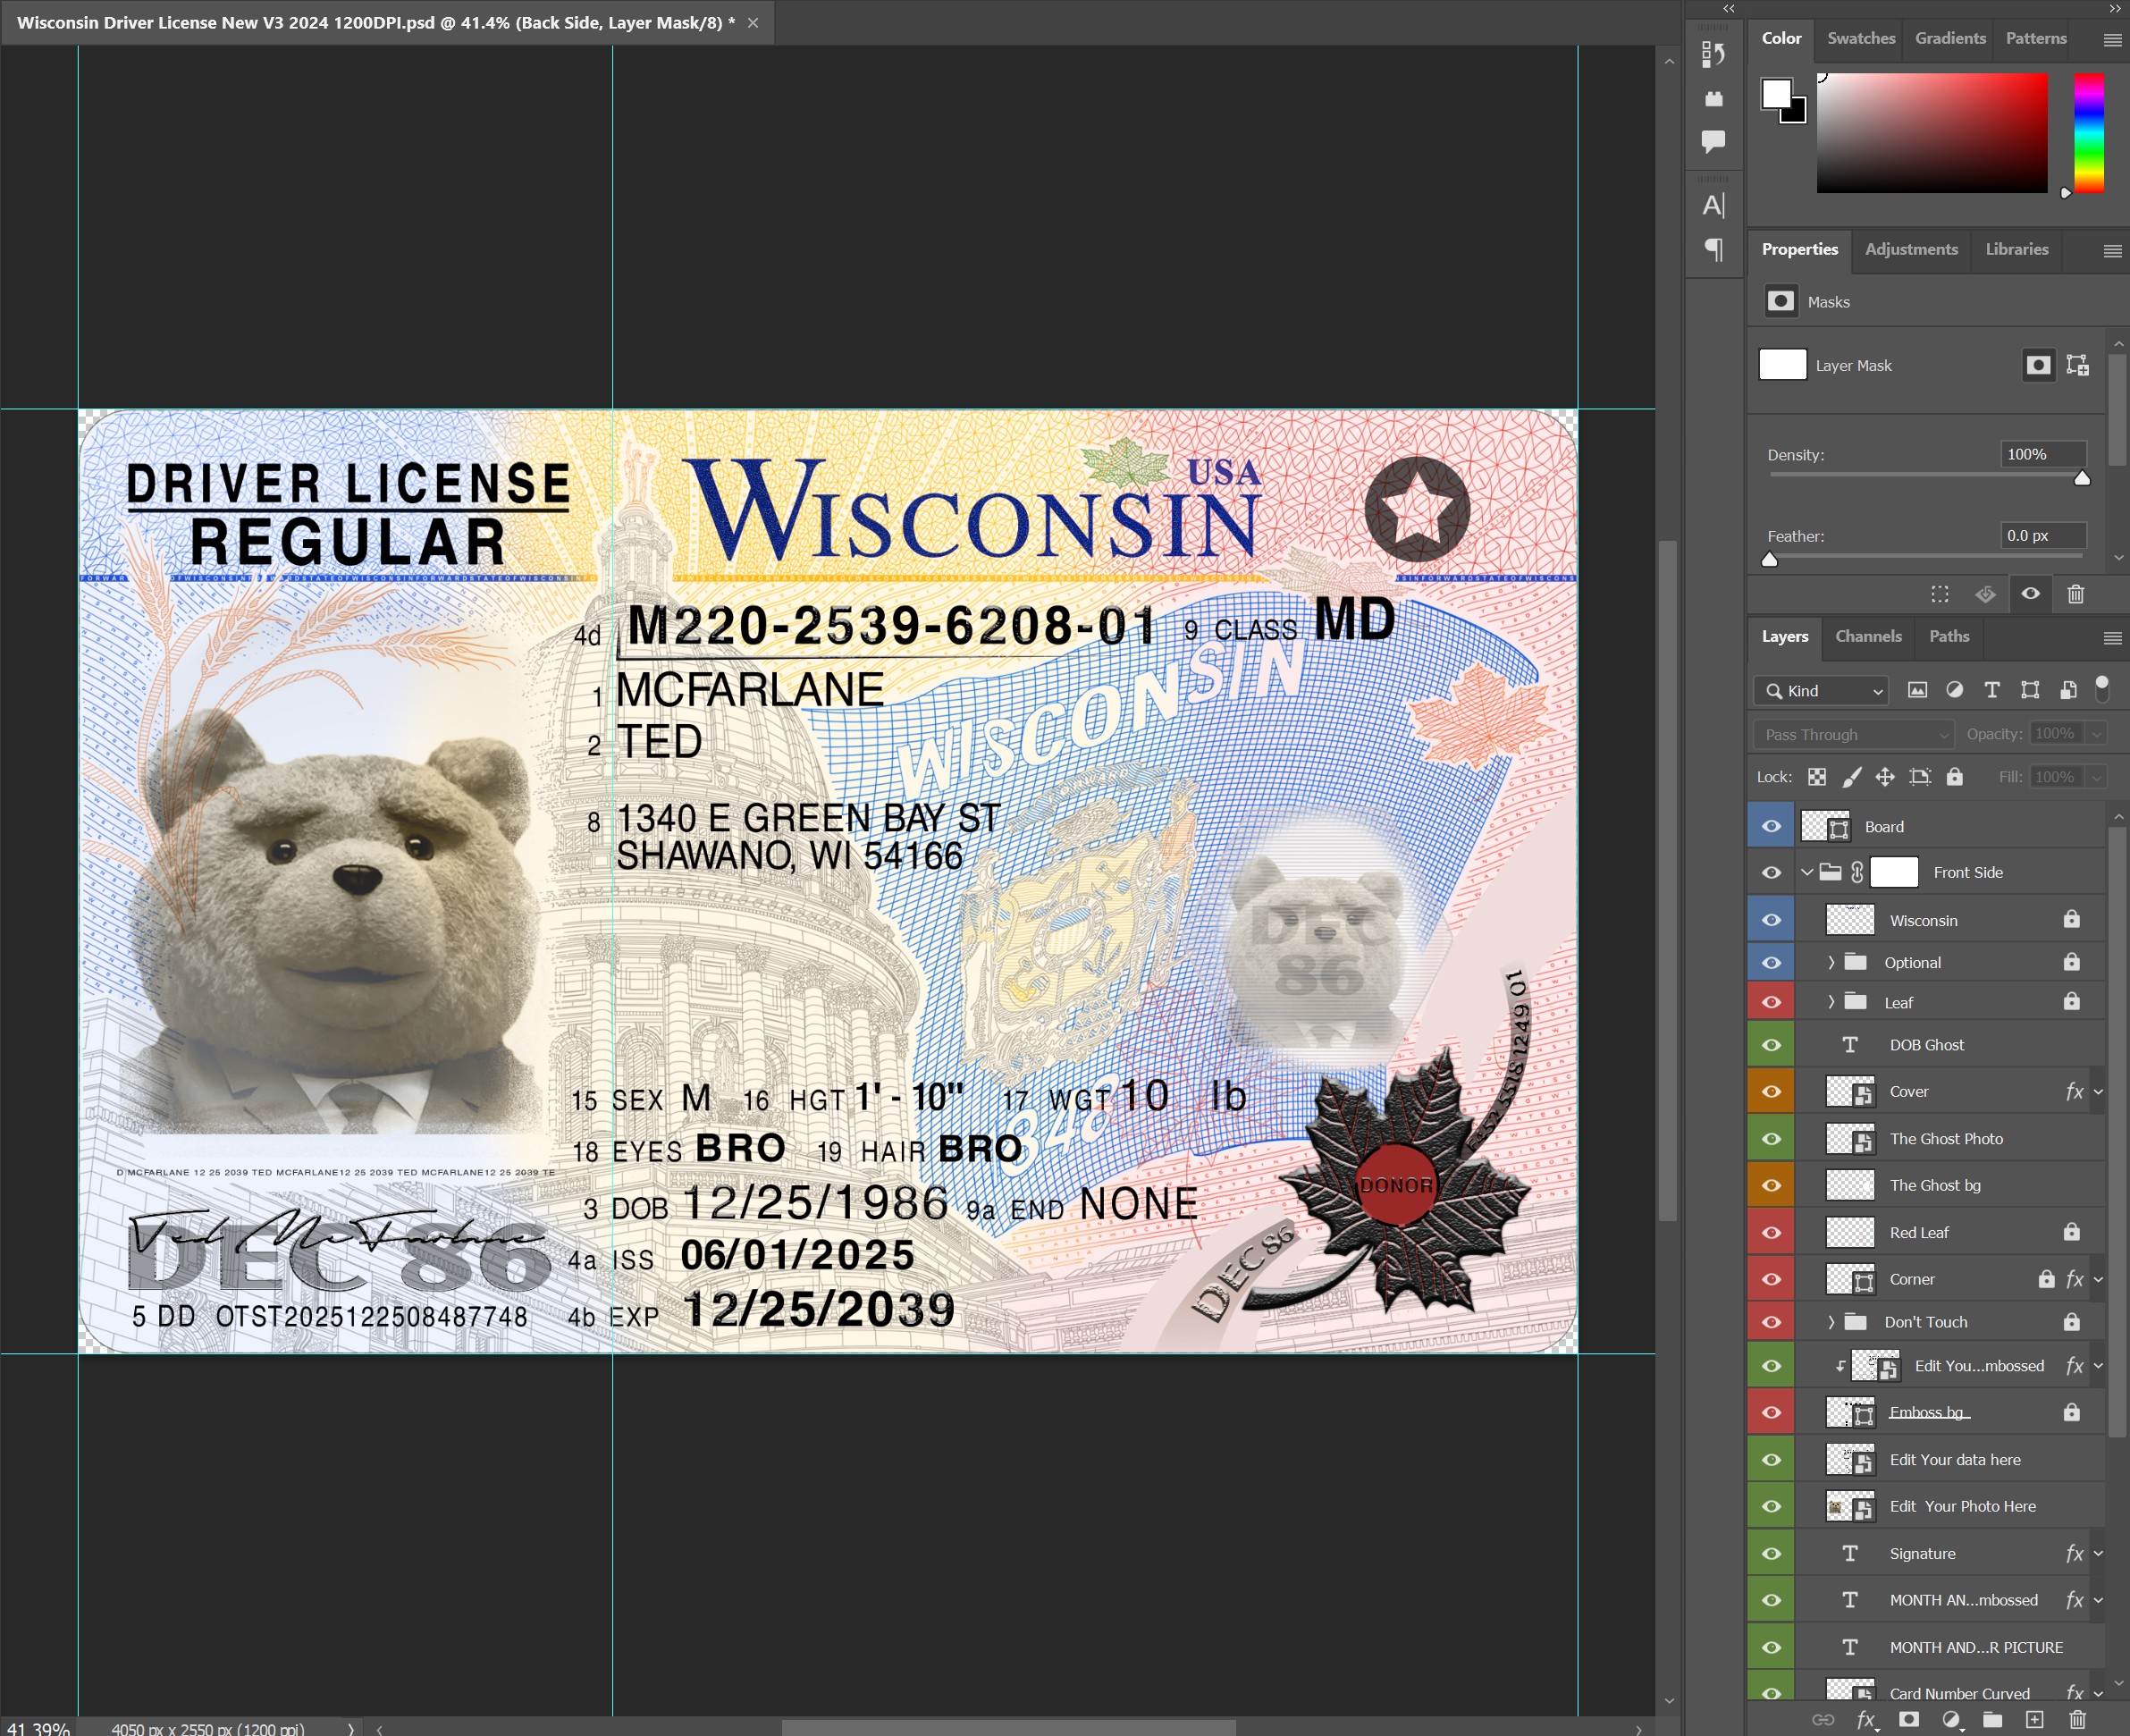
Task: Switch to the Libraries tab
Action: click(2016, 249)
